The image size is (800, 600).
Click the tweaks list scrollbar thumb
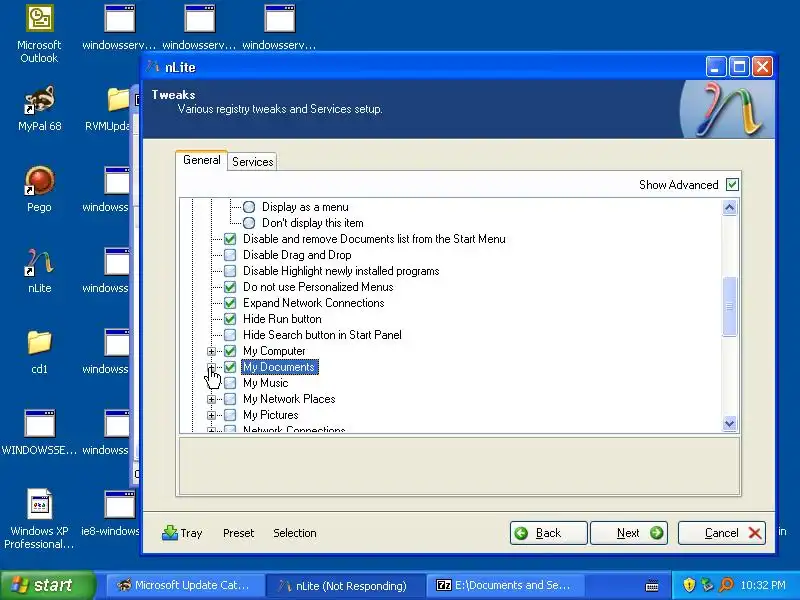[730, 306]
